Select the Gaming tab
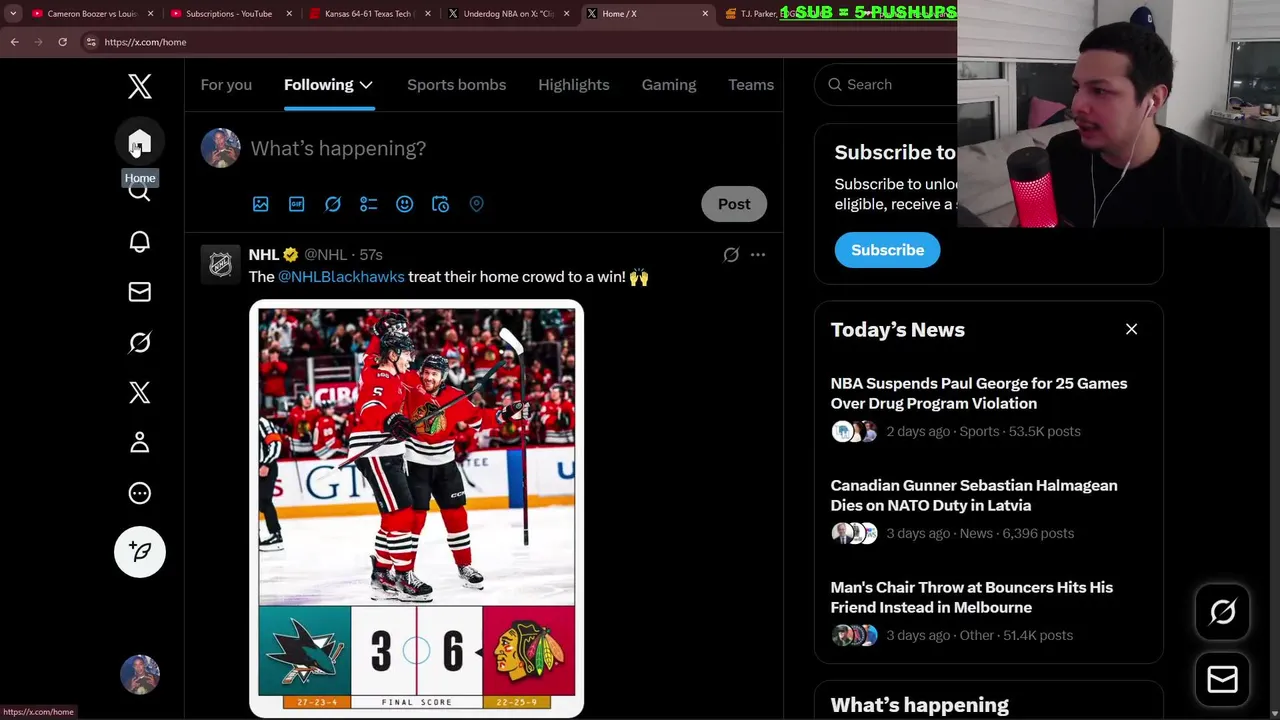Screen dimensions: 1280x720 (x=669, y=85)
